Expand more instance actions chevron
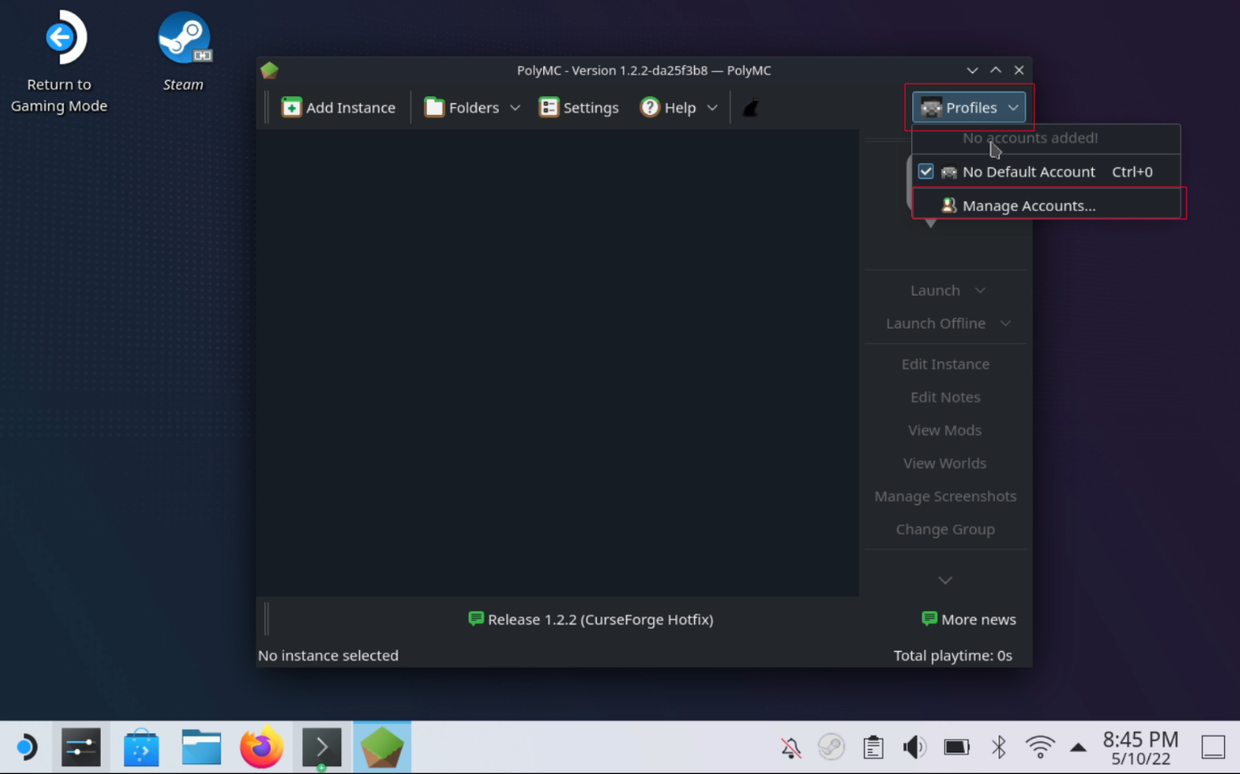The image size is (1240, 774). click(945, 580)
